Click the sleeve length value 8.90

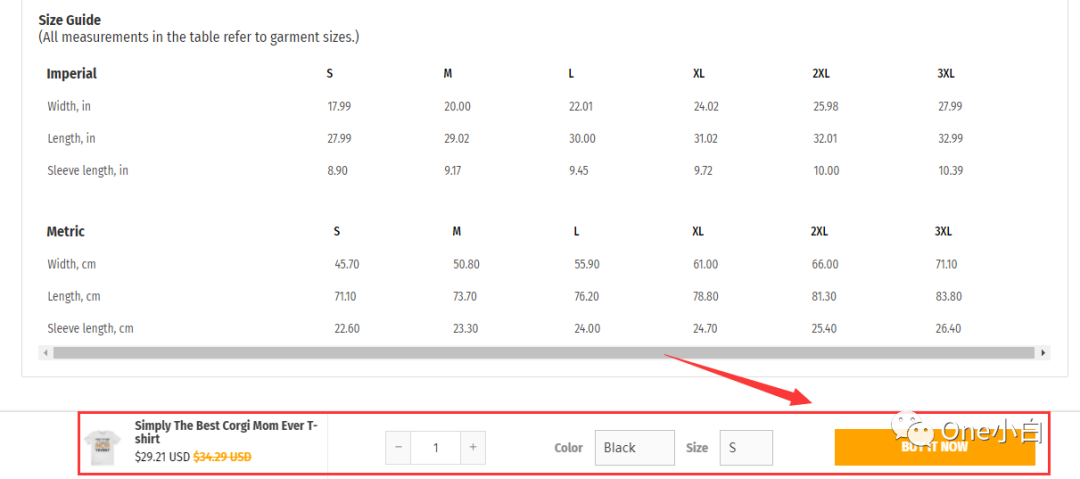pyautogui.click(x=338, y=171)
